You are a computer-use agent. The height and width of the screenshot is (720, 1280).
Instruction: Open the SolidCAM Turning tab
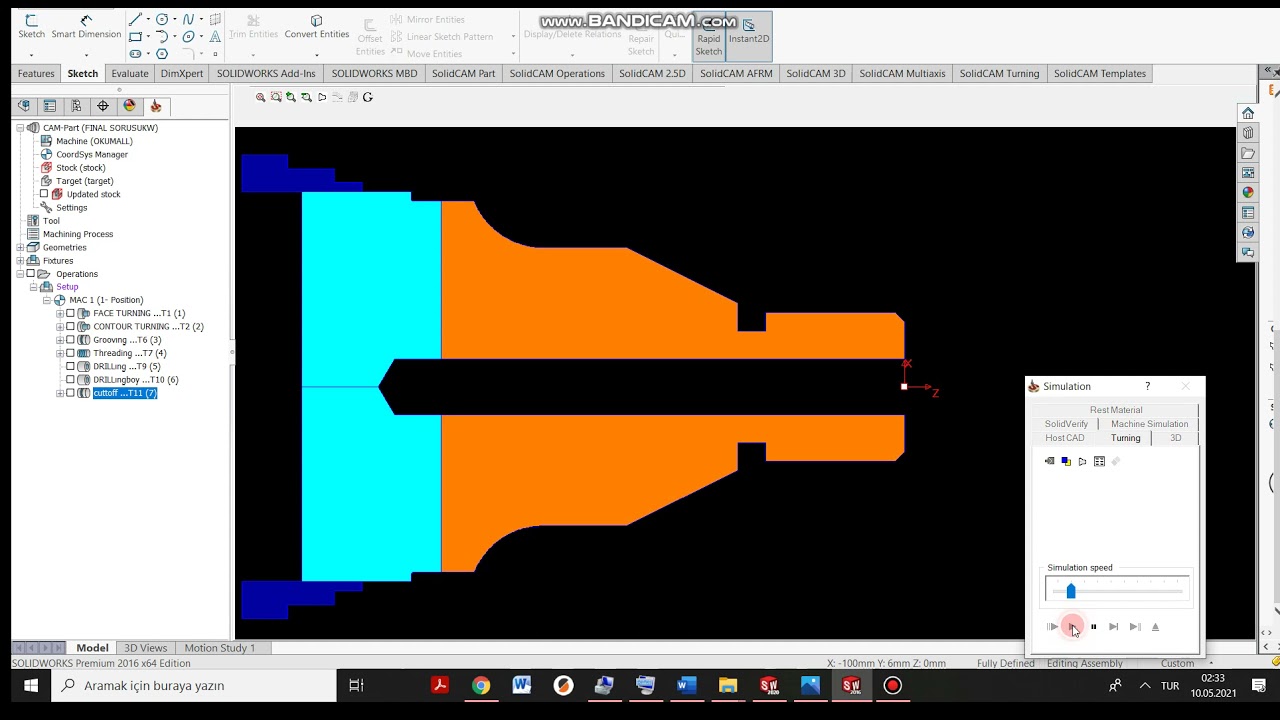coord(999,73)
